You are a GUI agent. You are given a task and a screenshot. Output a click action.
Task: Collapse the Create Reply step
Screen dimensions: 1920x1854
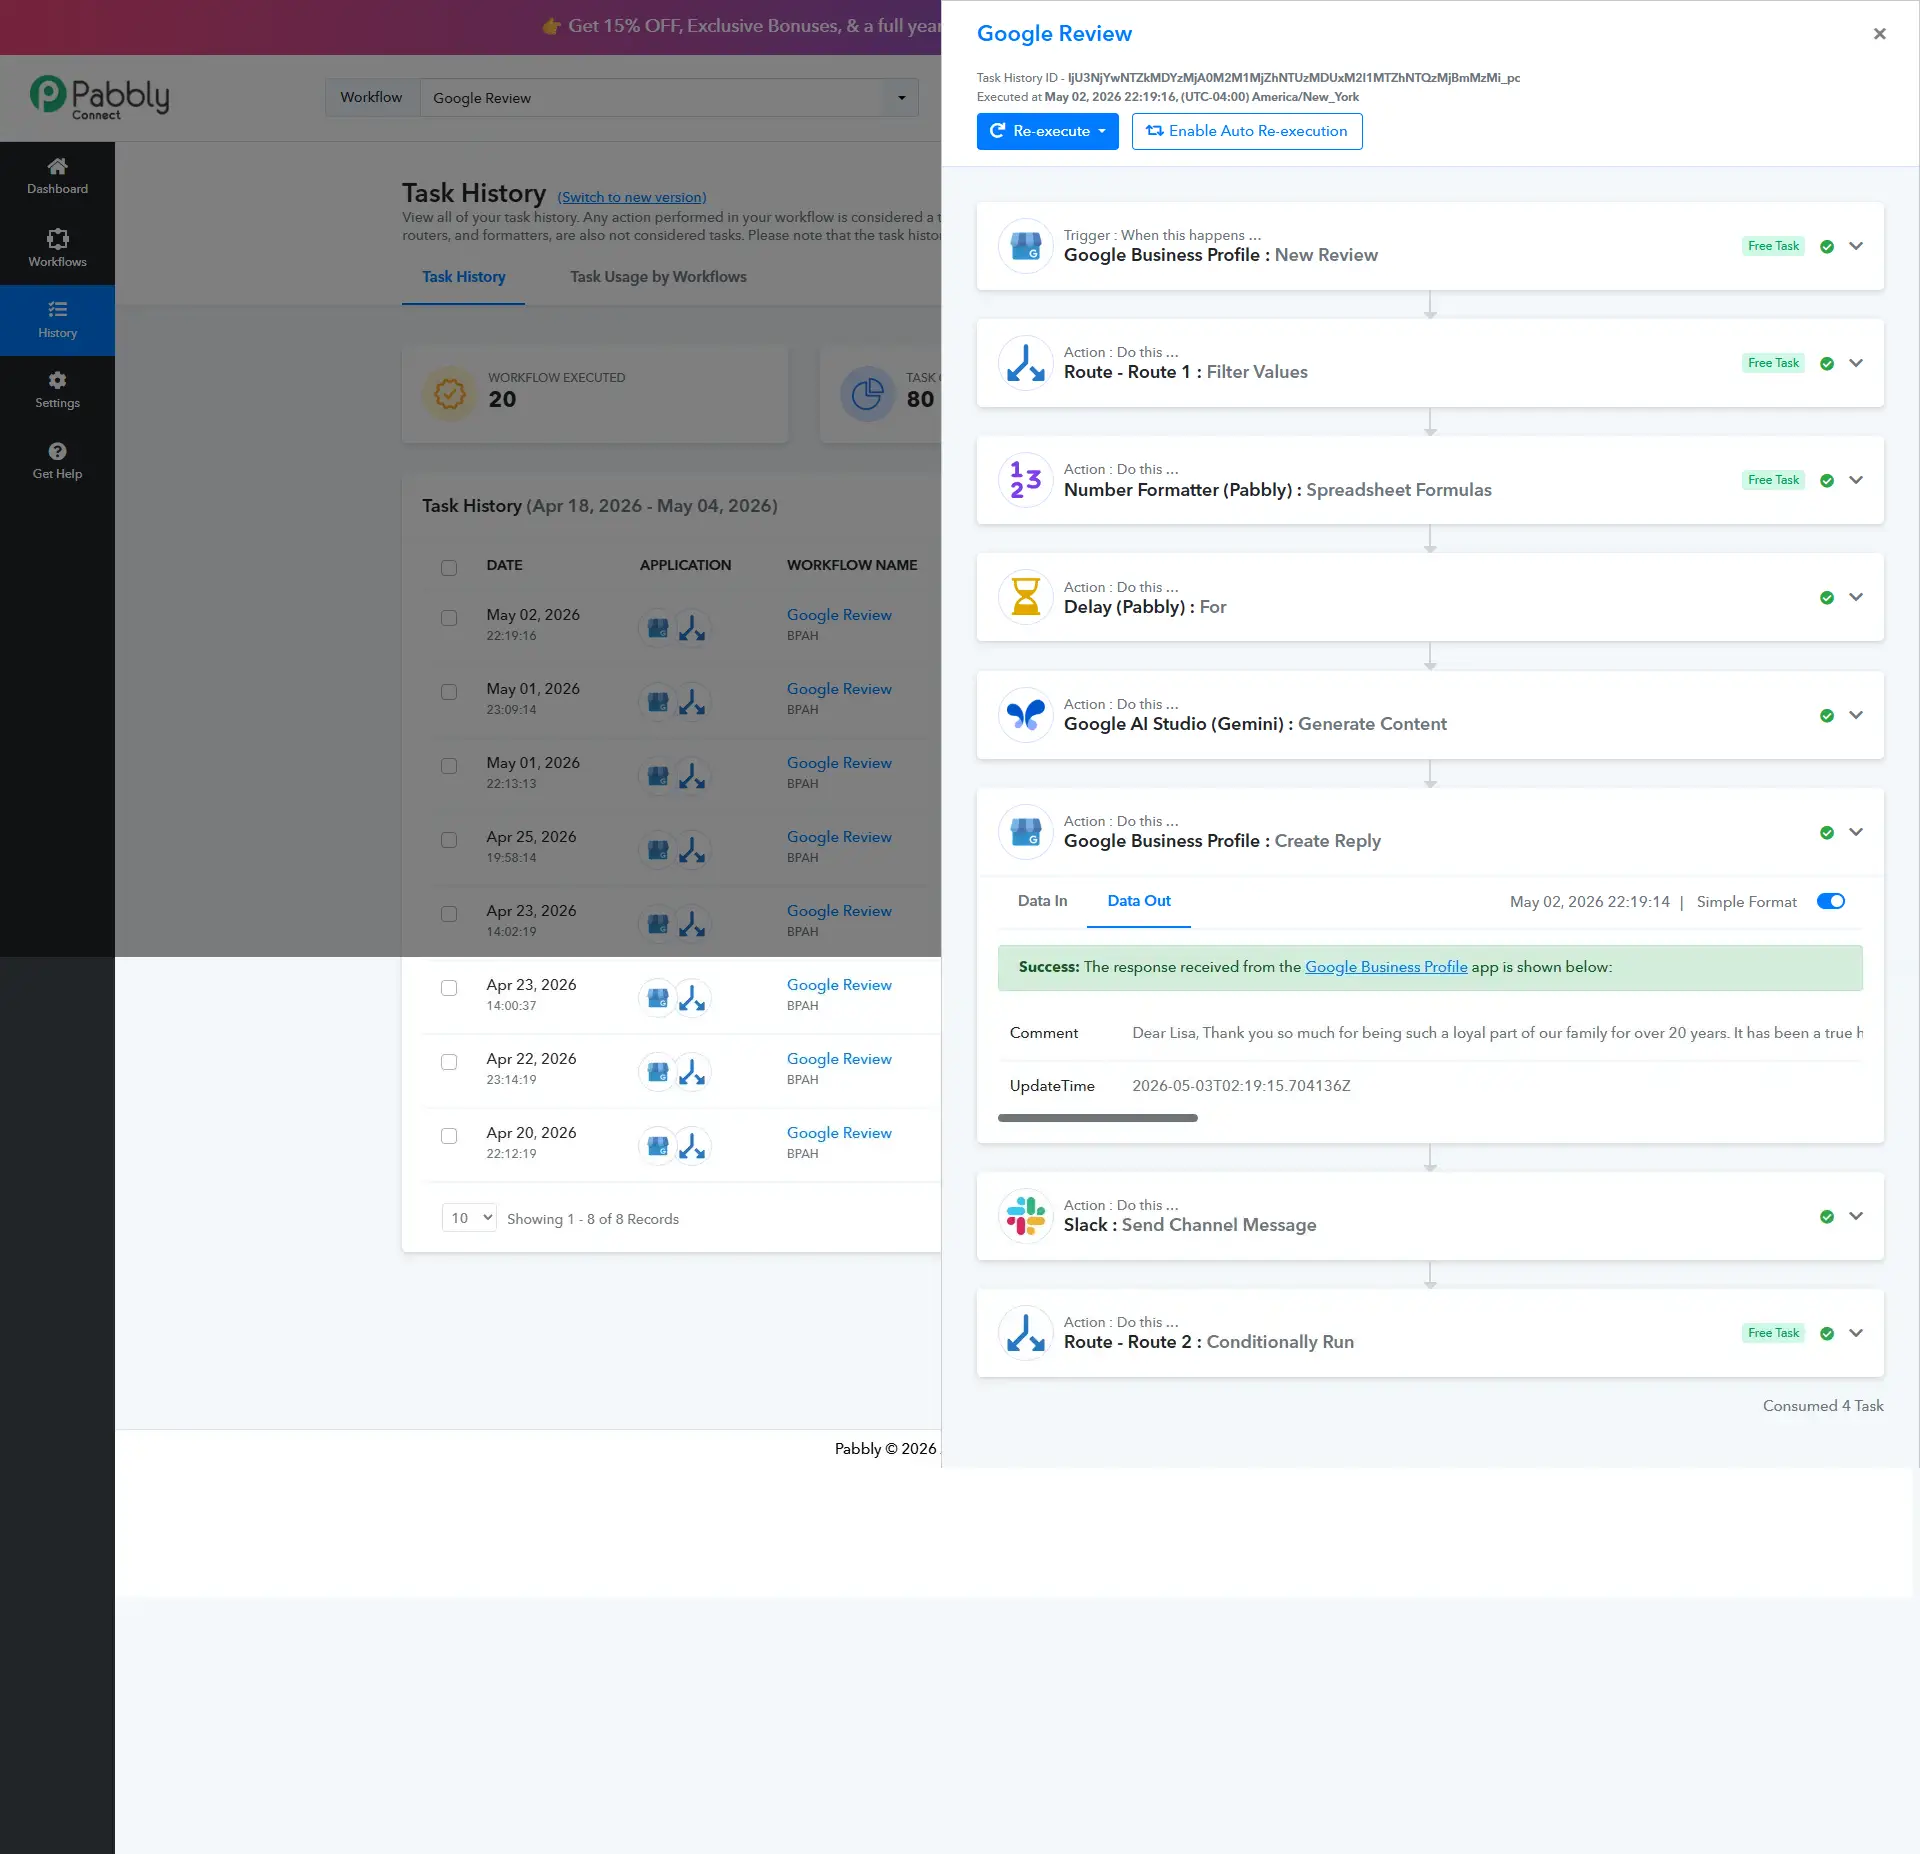(x=1856, y=832)
